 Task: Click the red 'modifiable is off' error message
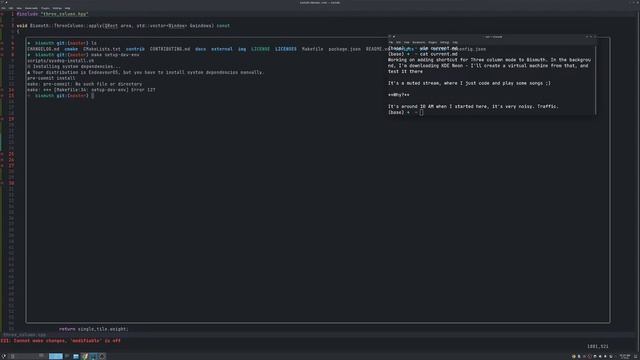[61, 340]
